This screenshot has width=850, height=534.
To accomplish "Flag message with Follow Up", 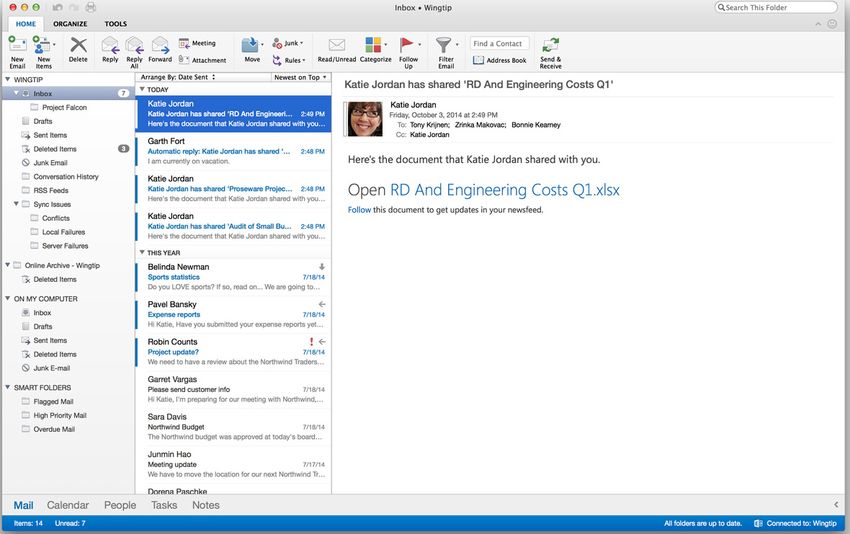I will pyautogui.click(x=408, y=52).
